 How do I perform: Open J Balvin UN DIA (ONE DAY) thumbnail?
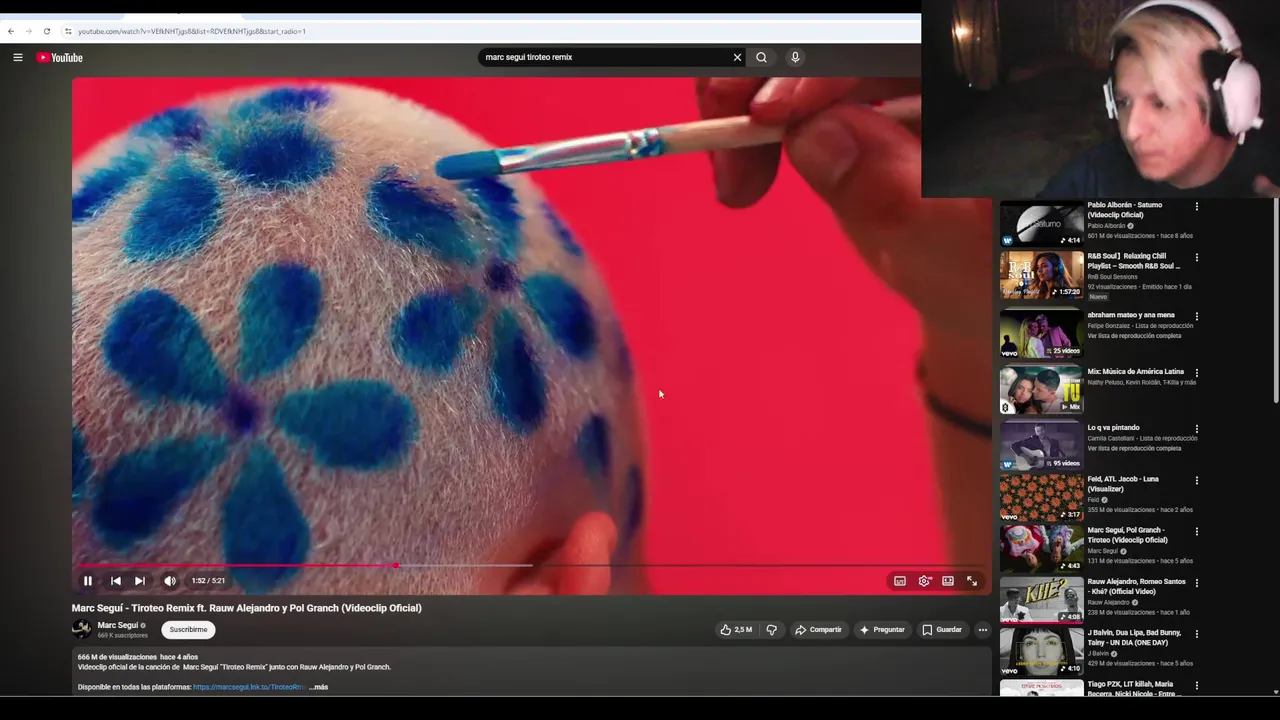click(x=1041, y=651)
